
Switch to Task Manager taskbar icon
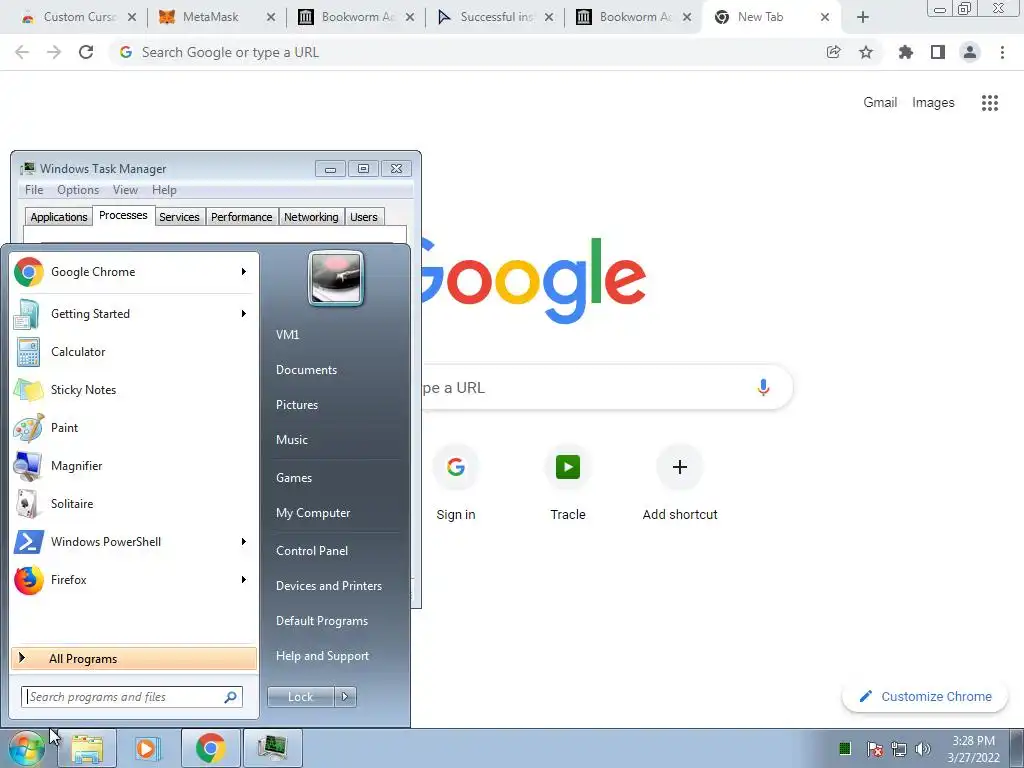(272, 748)
